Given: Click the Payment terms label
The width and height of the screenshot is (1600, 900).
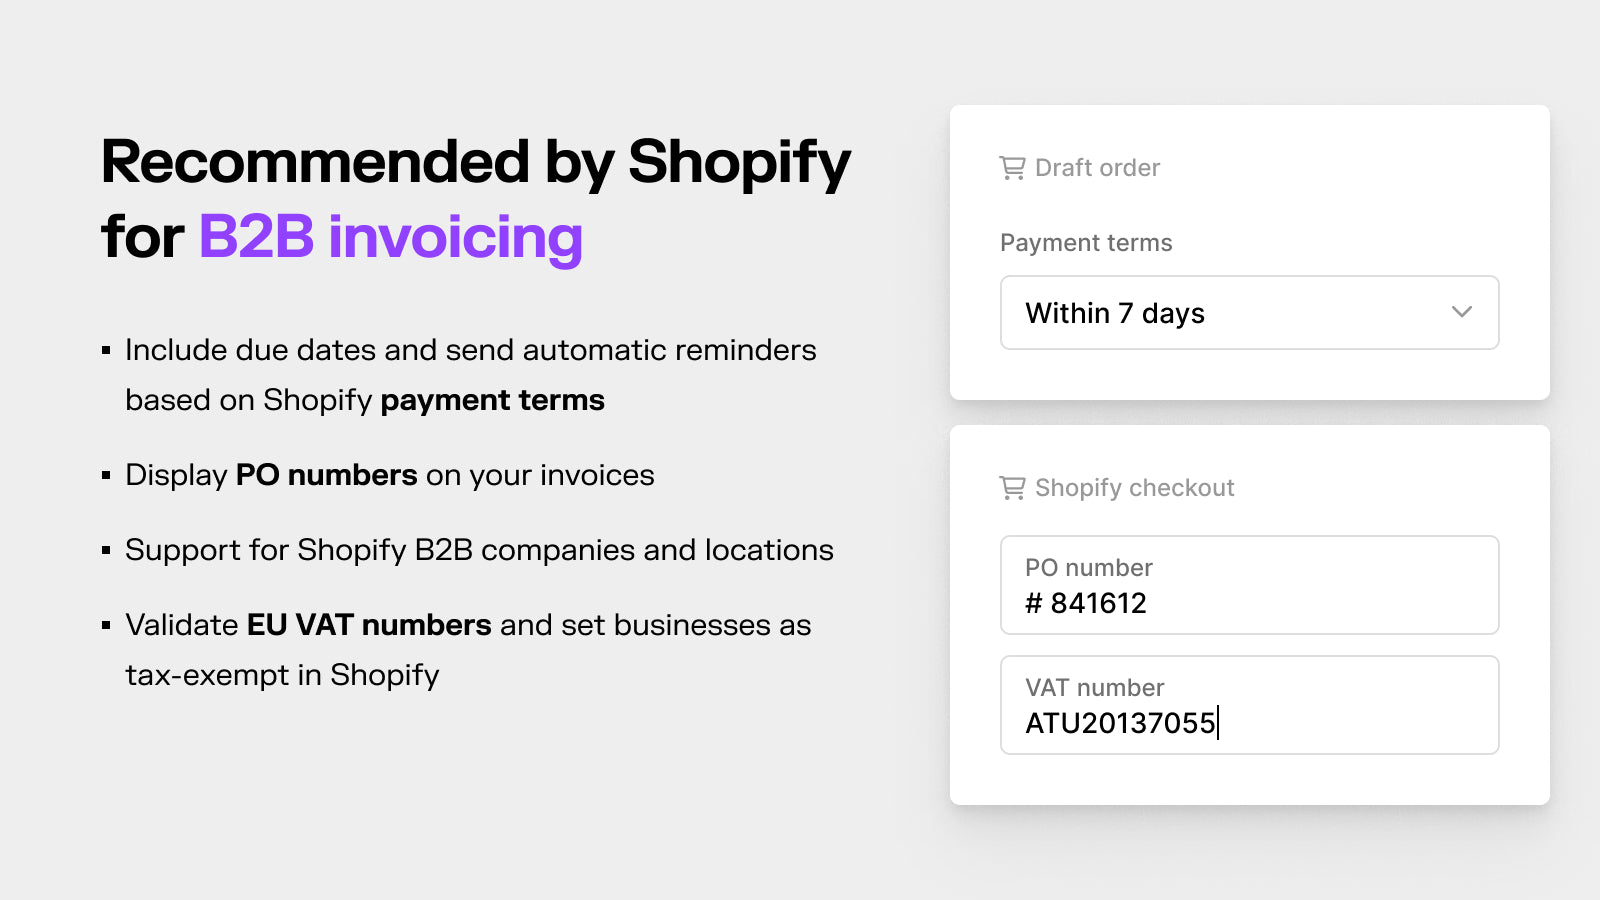Looking at the screenshot, I should [x=1086, y=243].
